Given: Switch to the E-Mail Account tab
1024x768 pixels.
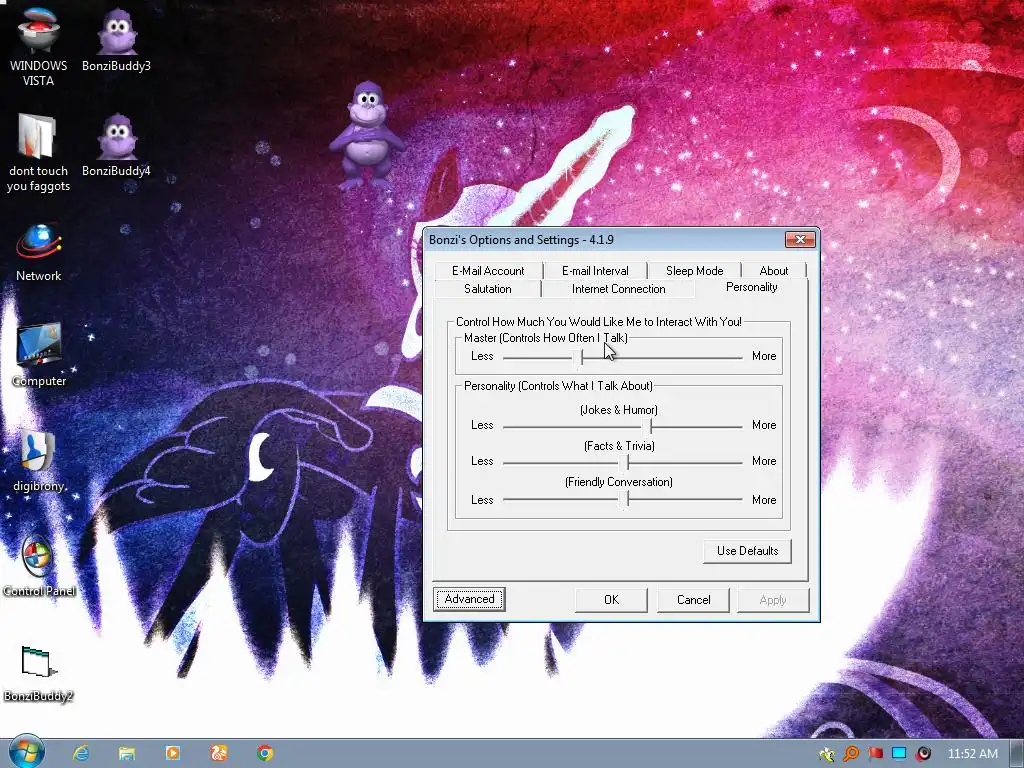Looking at the screenshot, I should 488,270.
